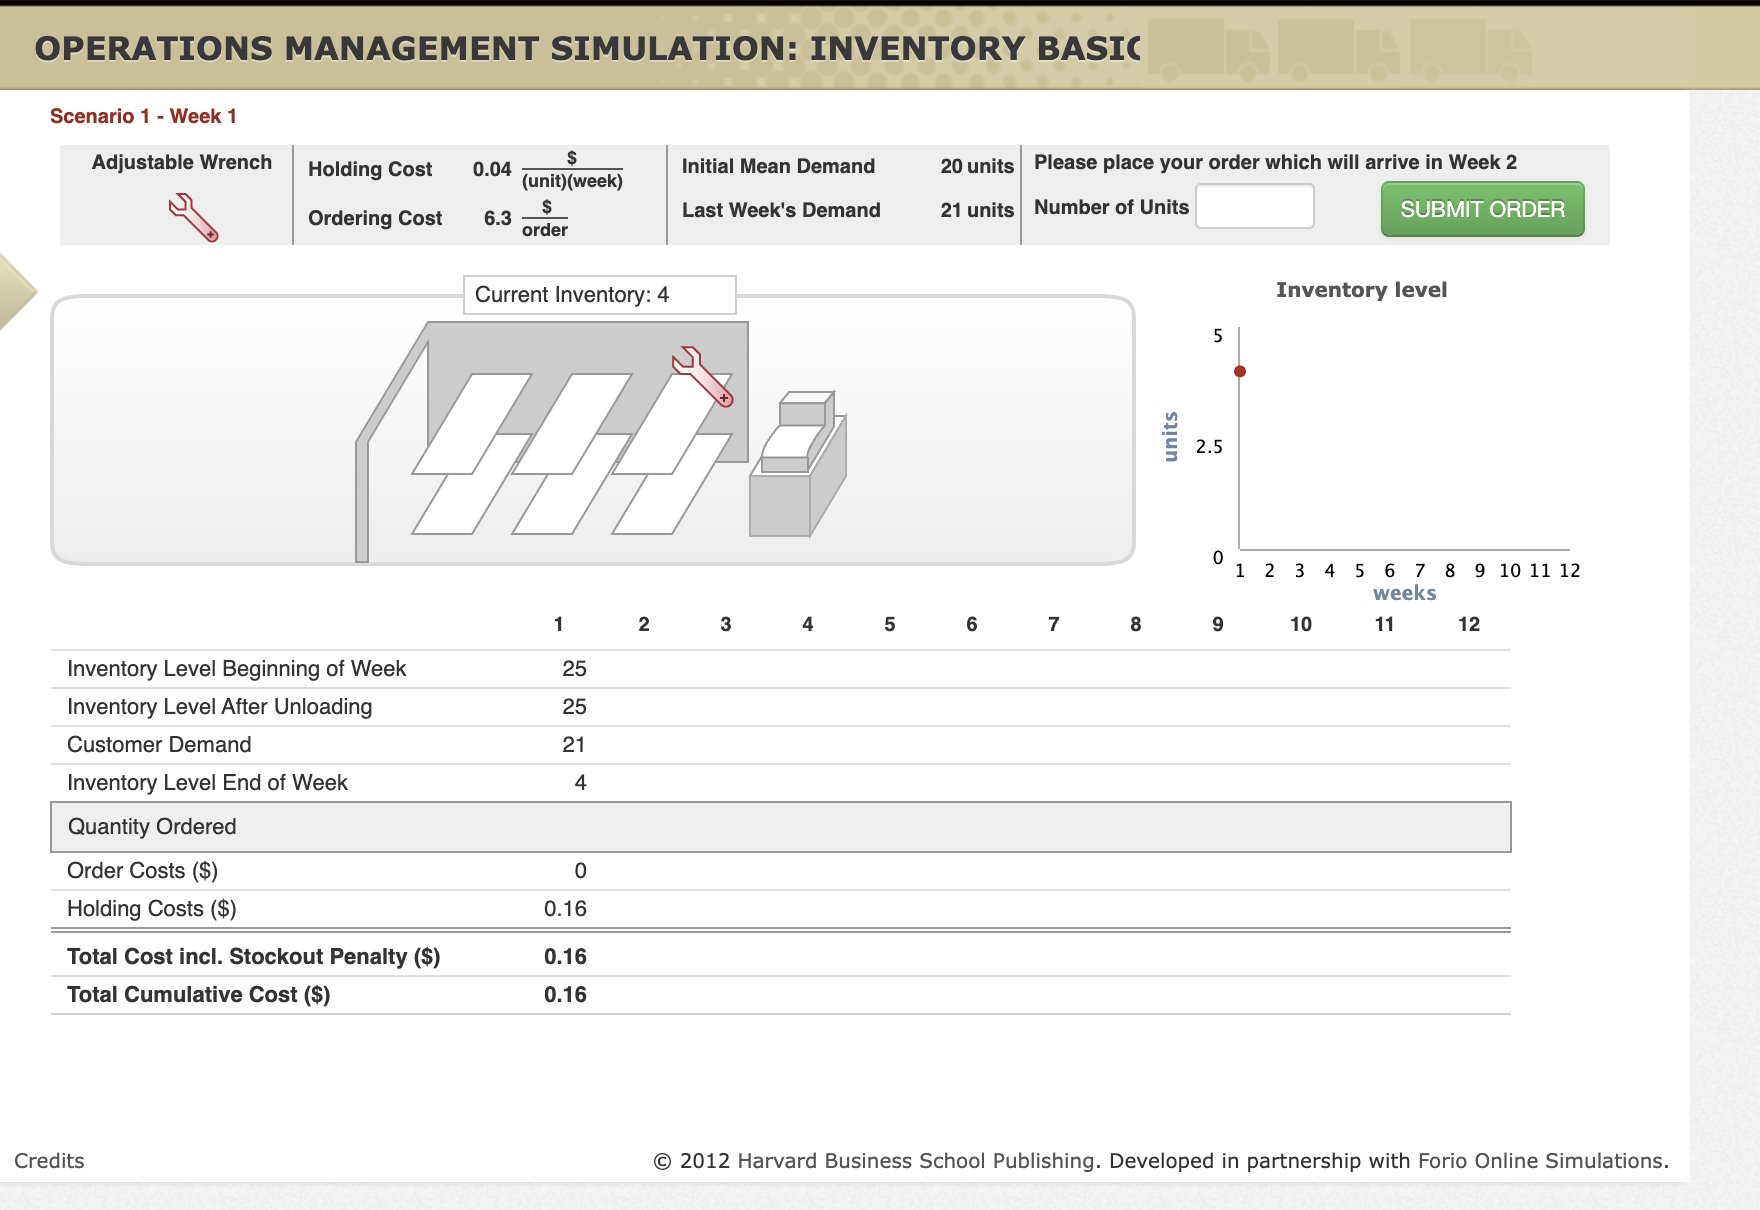The width and height of the screenshot is (1760, 1210).
Task: Click the Current Inventory: 4 label box
Action: coord(598,294)
